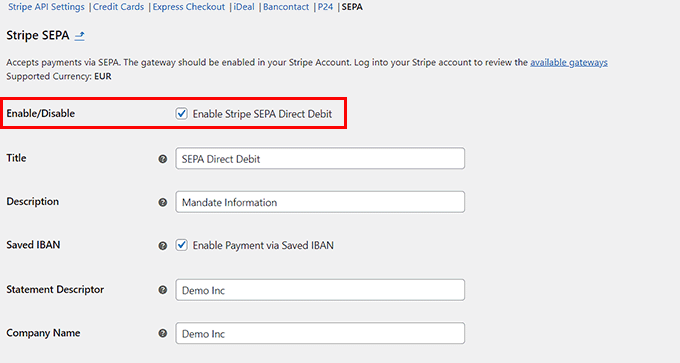This screenshot has height=363, width=680.
Task: Focus the Company Name input field
Action: (x=320, y=333)
